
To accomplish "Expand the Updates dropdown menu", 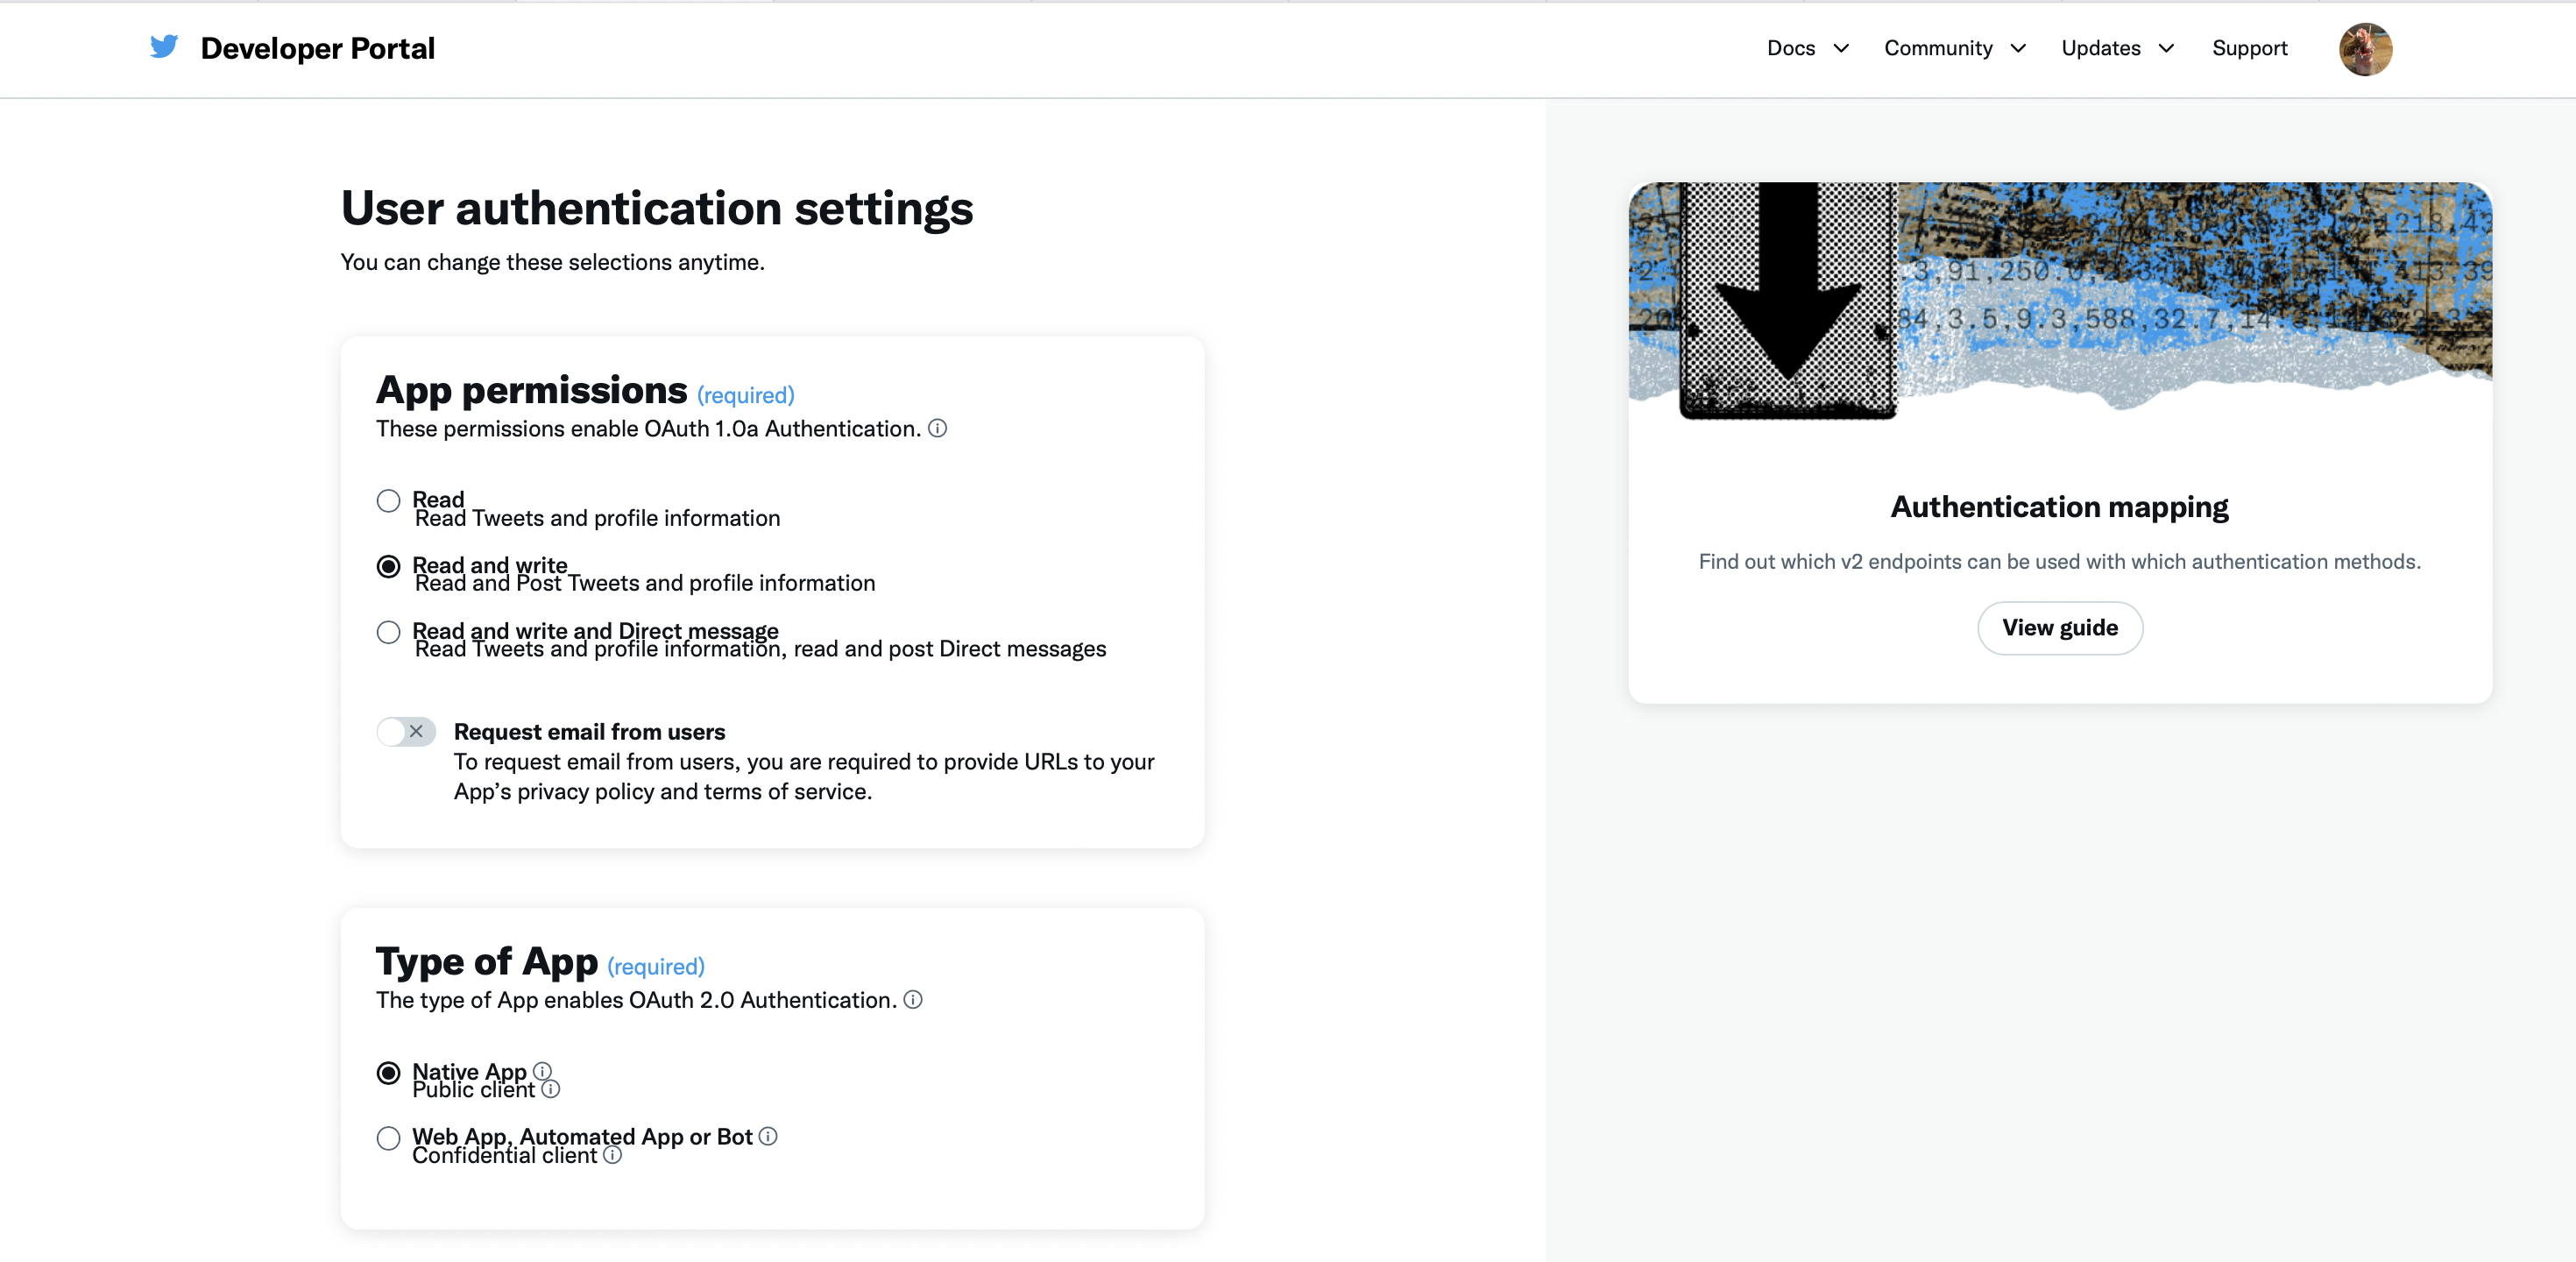I will (x=2117, y=48).
